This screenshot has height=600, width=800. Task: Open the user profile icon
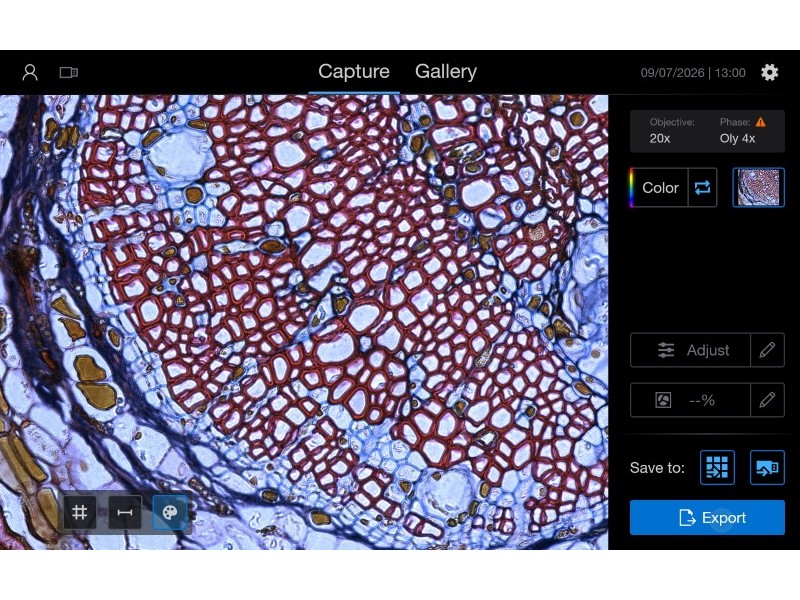[x=30, y=72]
